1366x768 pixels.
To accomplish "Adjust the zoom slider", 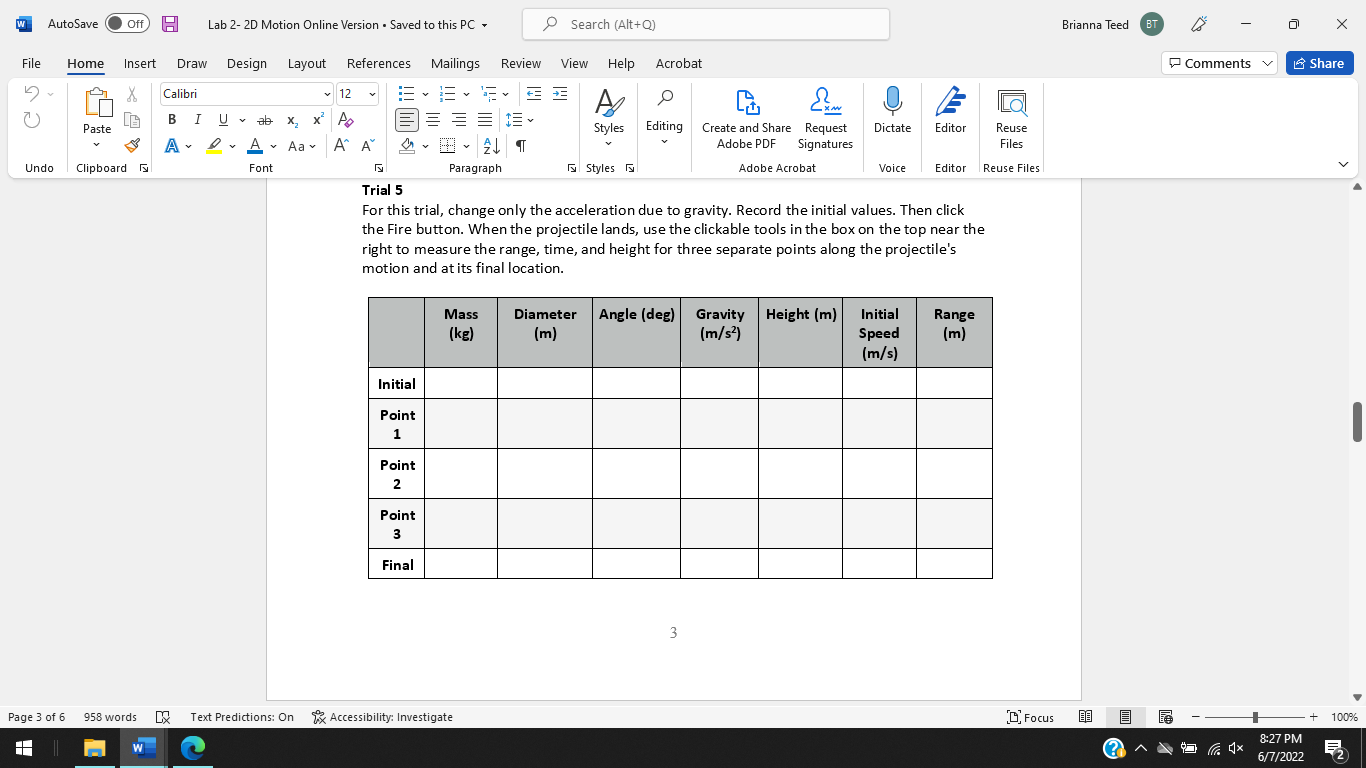I will [x=1254, y=717].
